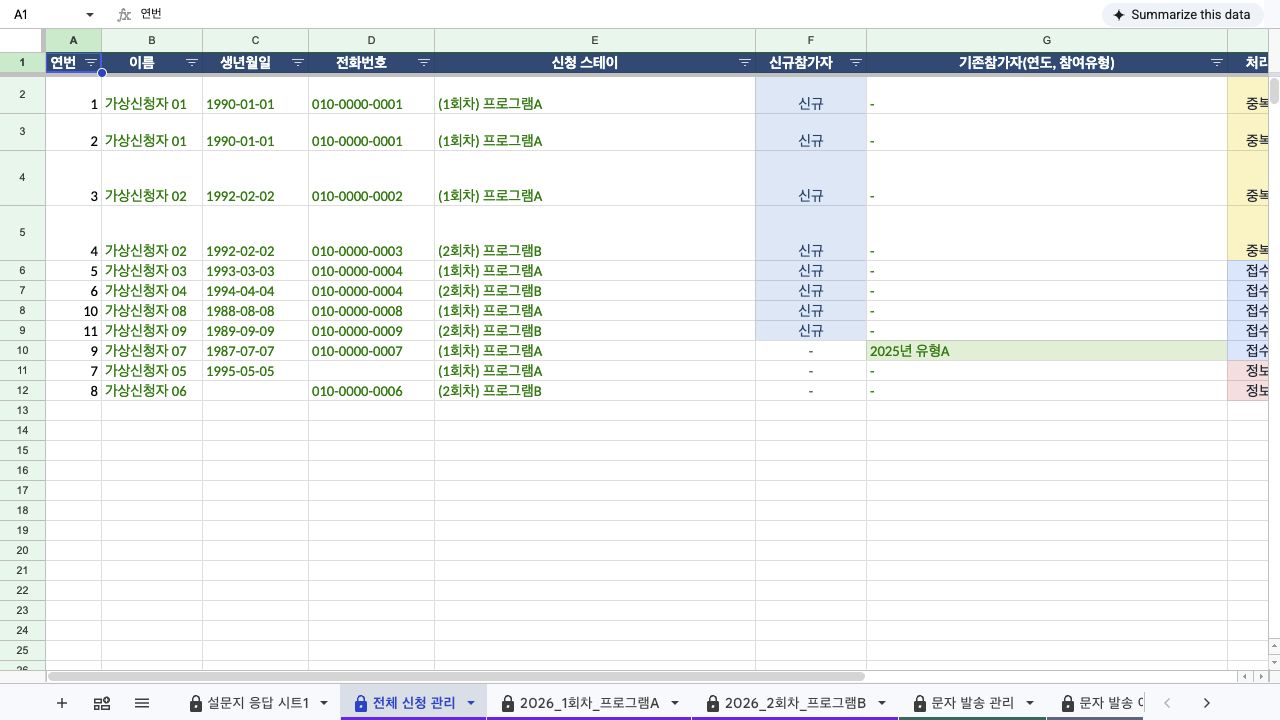This screenshot has height=720, width=1280.
Task: Open the 문자 발송 관리 tab menu arrow
Action: 1030,703
